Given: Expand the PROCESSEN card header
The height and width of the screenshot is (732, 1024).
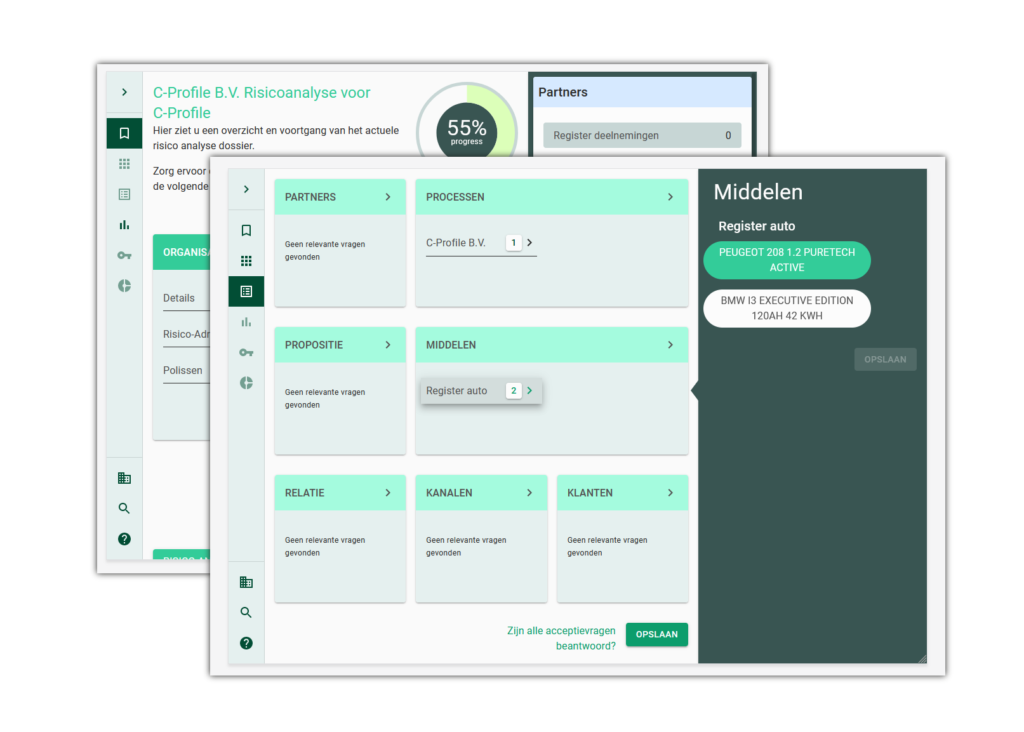Looking at the screenshot, I should click(552, 197).
